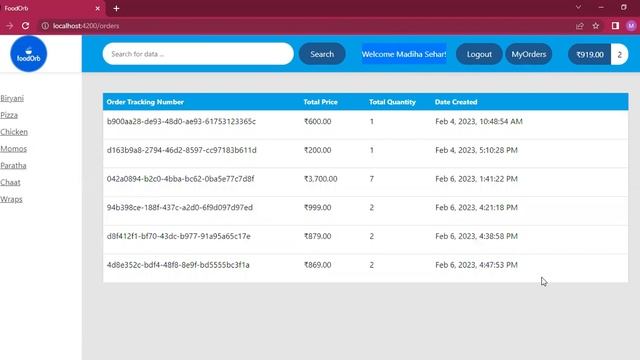The image size is (640, 360).
Task: Select tracking number starting 94b398ce
Action: (180, 207)
